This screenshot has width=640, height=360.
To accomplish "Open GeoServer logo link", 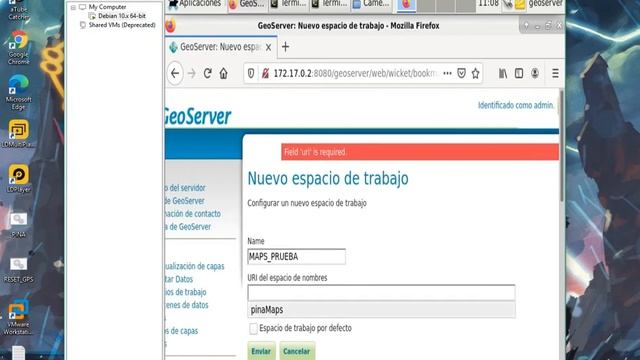I will tap(198, 117).
